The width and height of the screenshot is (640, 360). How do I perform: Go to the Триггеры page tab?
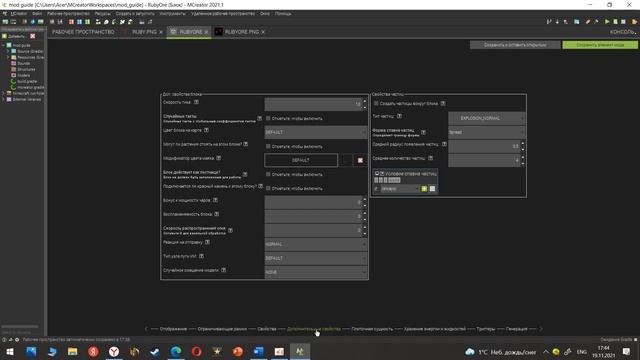tap(485, 329)
